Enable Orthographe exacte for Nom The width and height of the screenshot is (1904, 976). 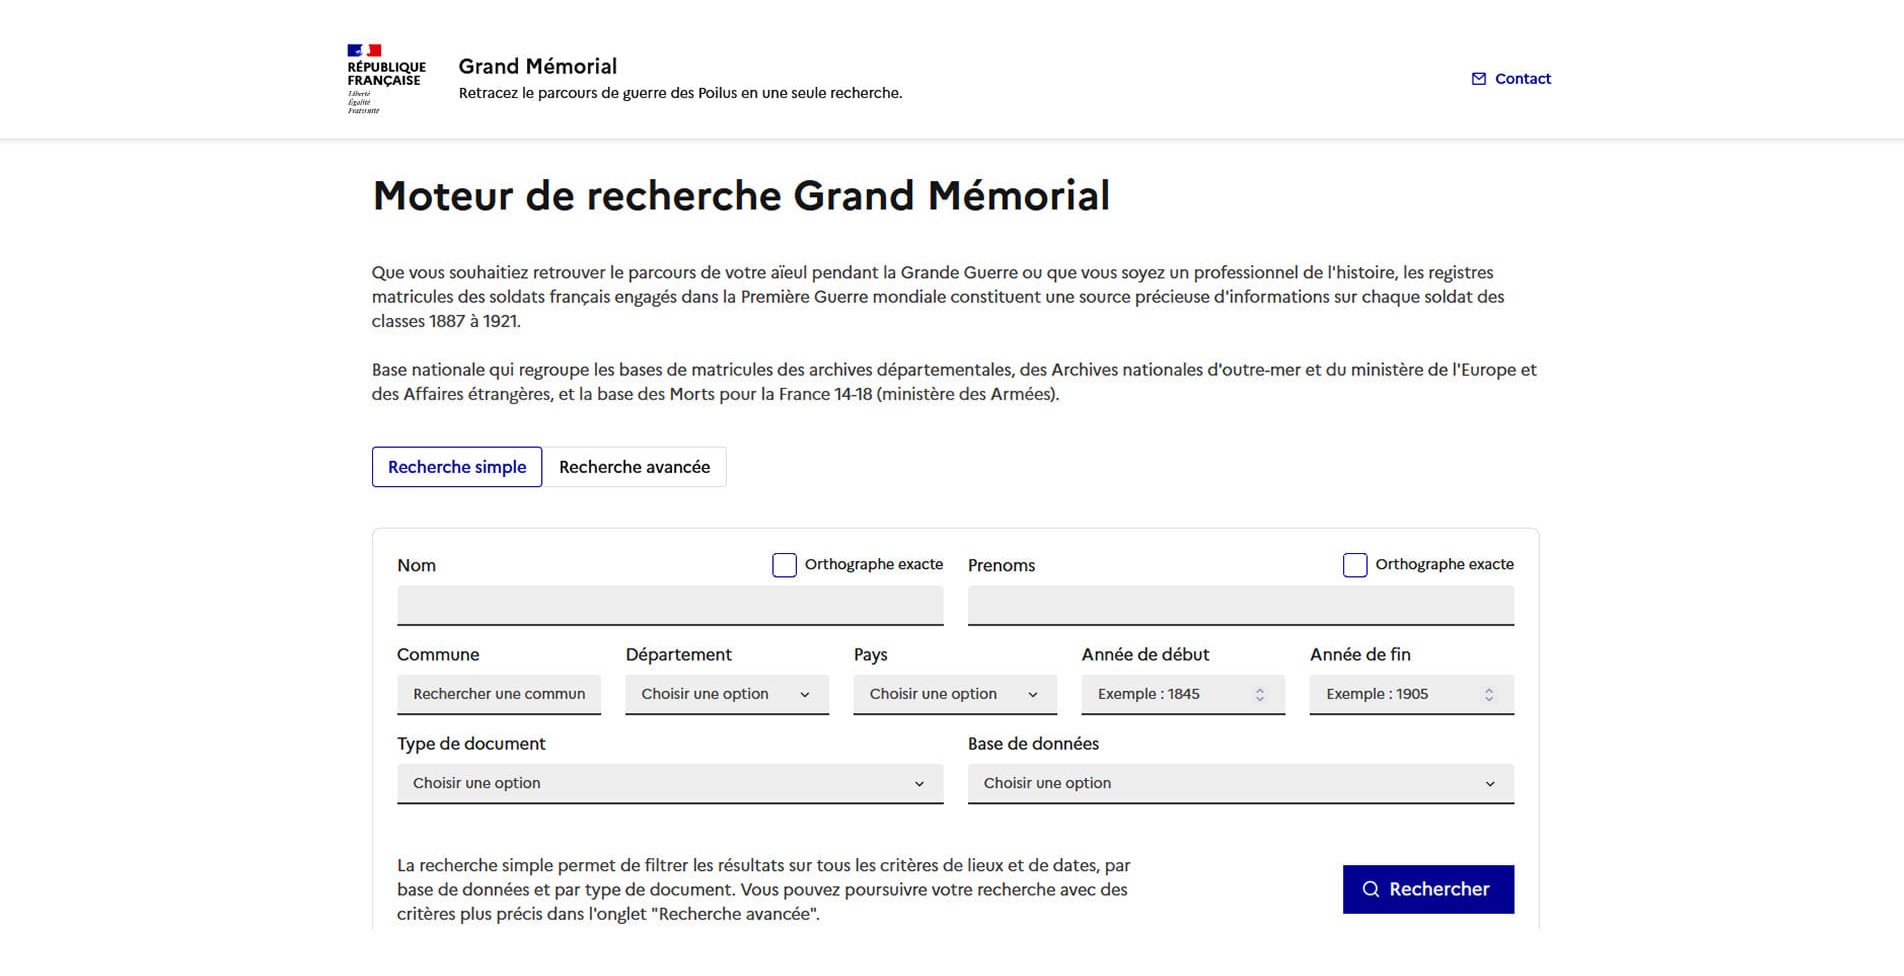[x=784, y=565]
